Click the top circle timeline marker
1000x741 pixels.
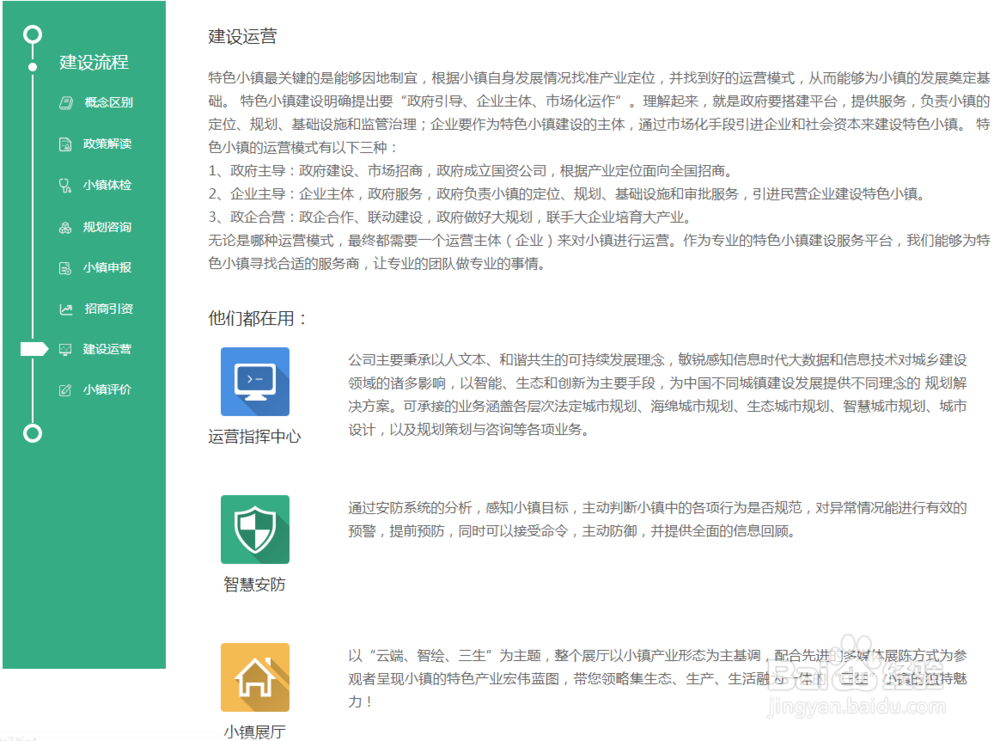33,34
